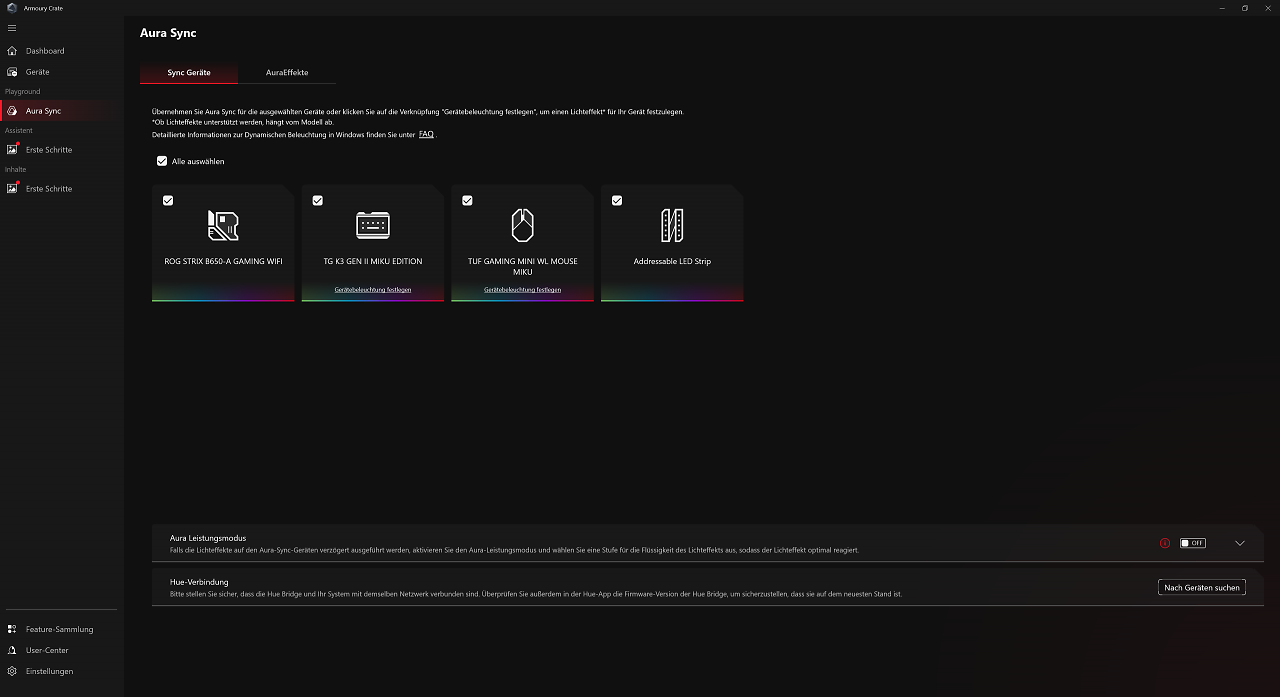Screen dimensions: 1280x697
Task: Expand the Aura Leistungsmodus section chevron
Action: point(1240,543)
